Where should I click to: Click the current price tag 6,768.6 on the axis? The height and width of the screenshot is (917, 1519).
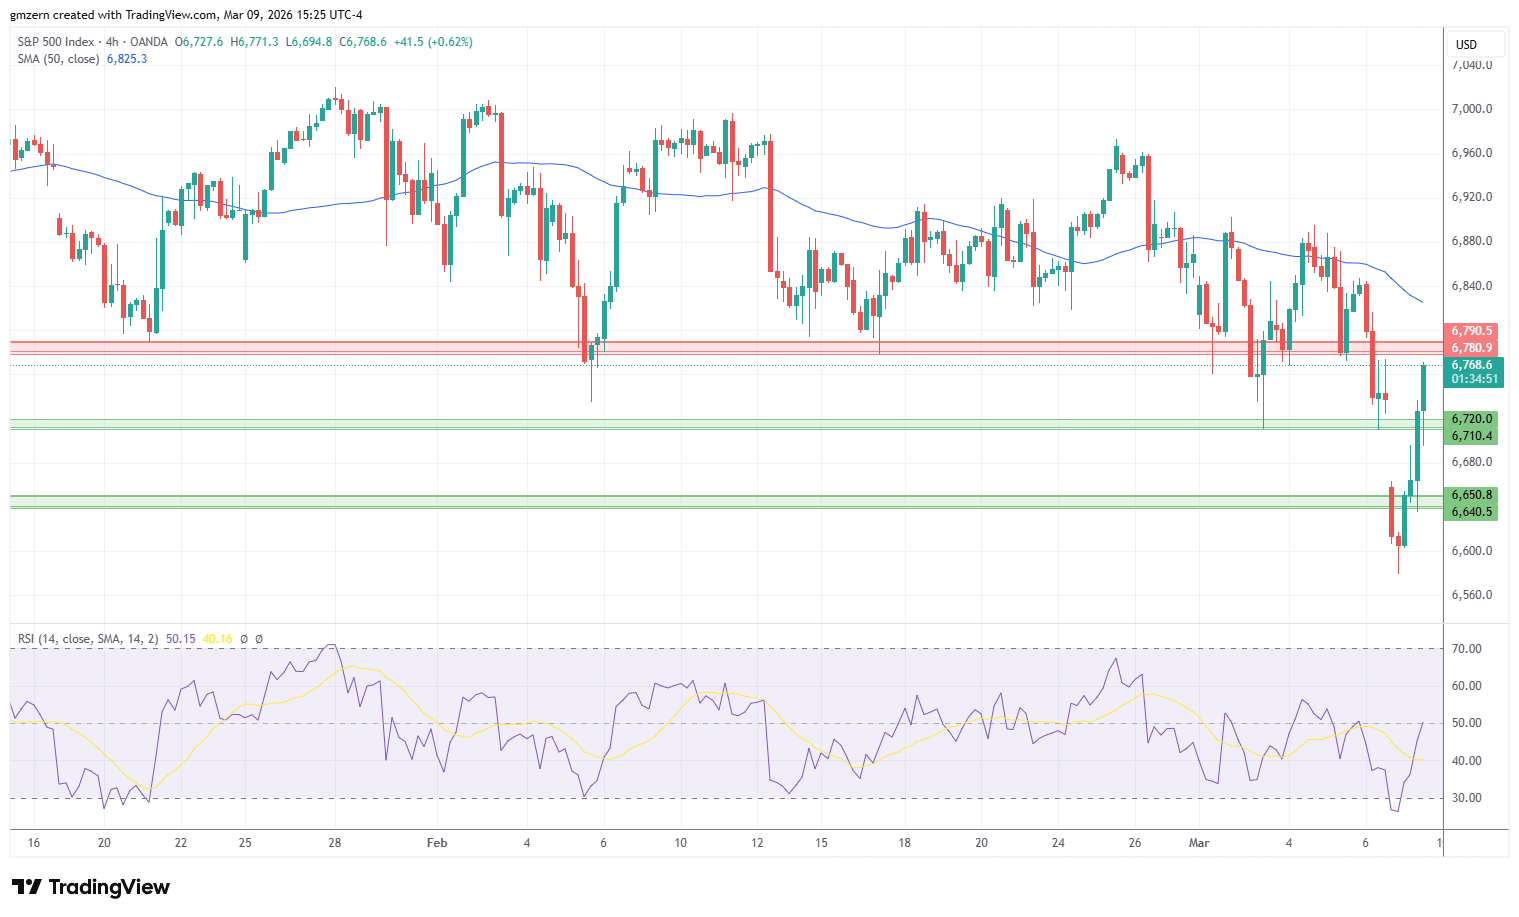[1472, 365]
